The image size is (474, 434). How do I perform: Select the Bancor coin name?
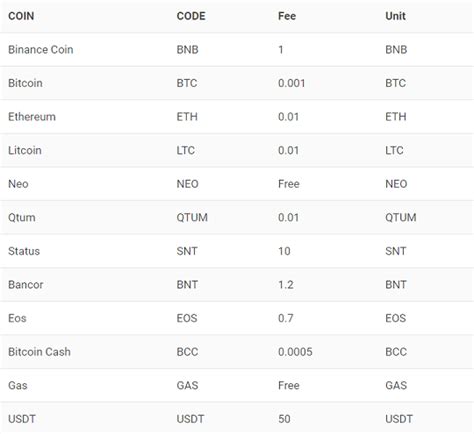(26, 285)
